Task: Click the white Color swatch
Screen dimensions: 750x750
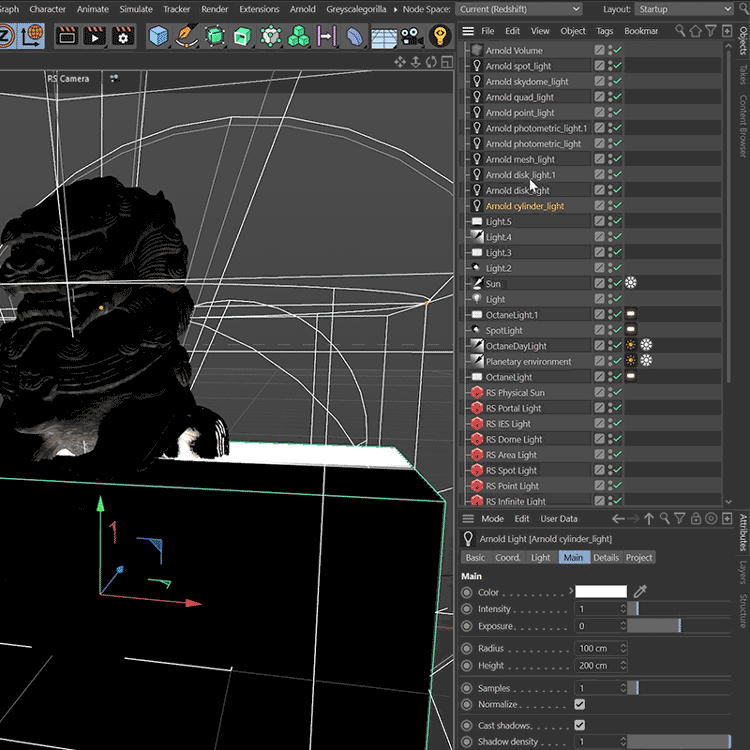Action: (x=600, y=592)
